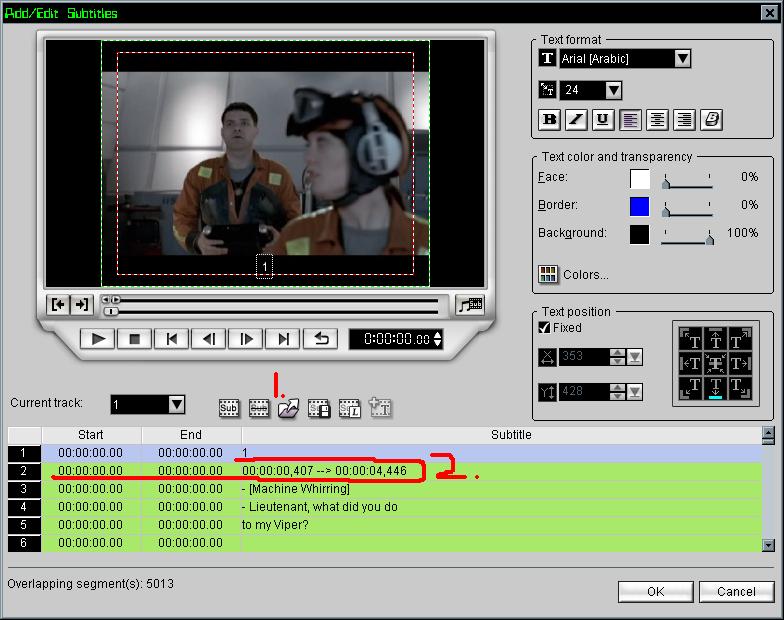
Task: Open Y position 428 dropdown arrow
Action: click(x=635, y=392)
